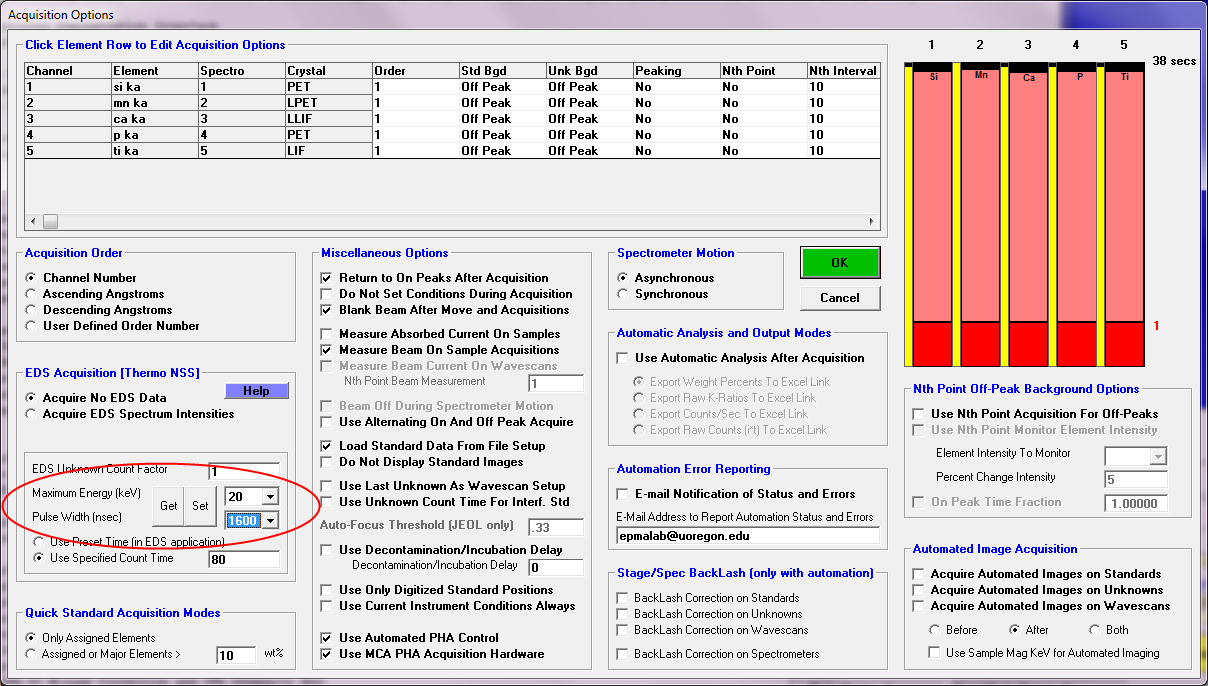1208x686 pixels.
Task: Click the element table horizontal scrollbar right arrow
Action: (872, 222)
